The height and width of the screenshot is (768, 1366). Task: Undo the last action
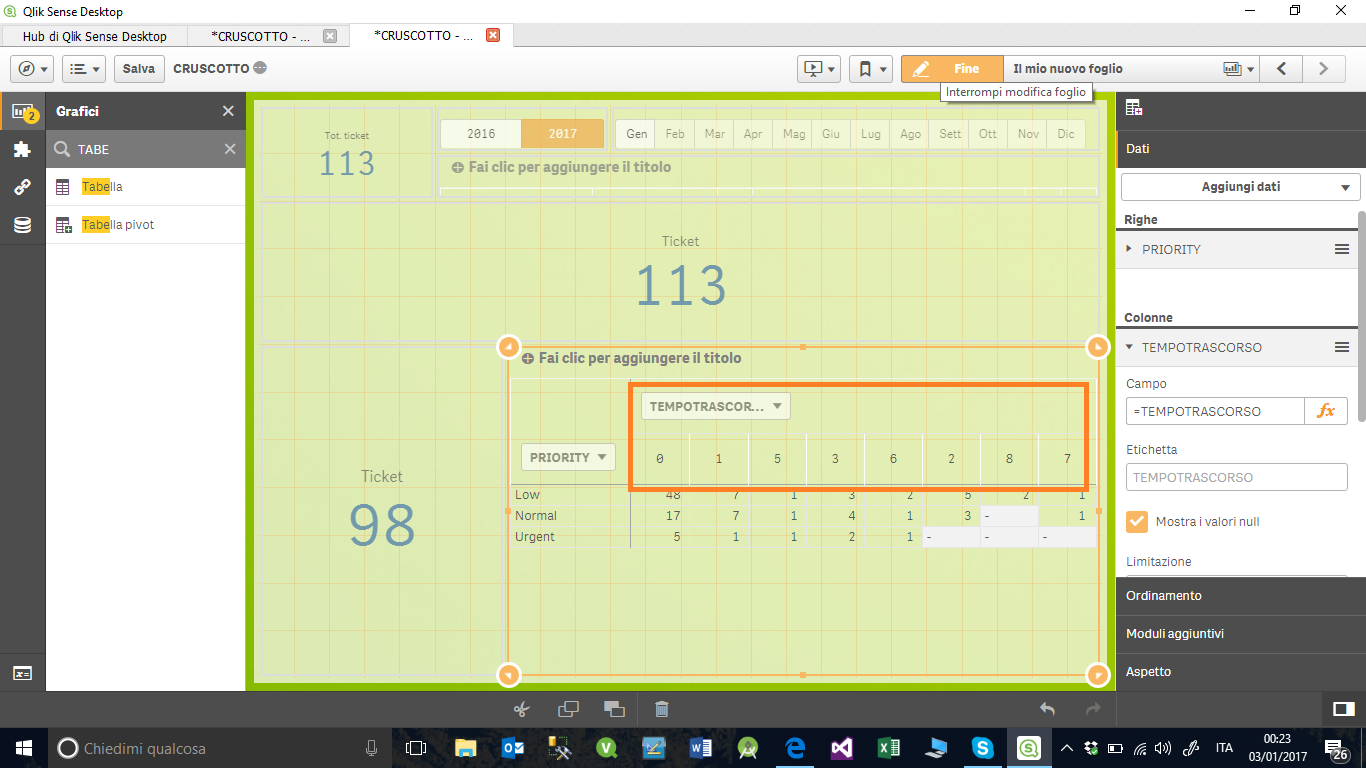click(1047, 709)
